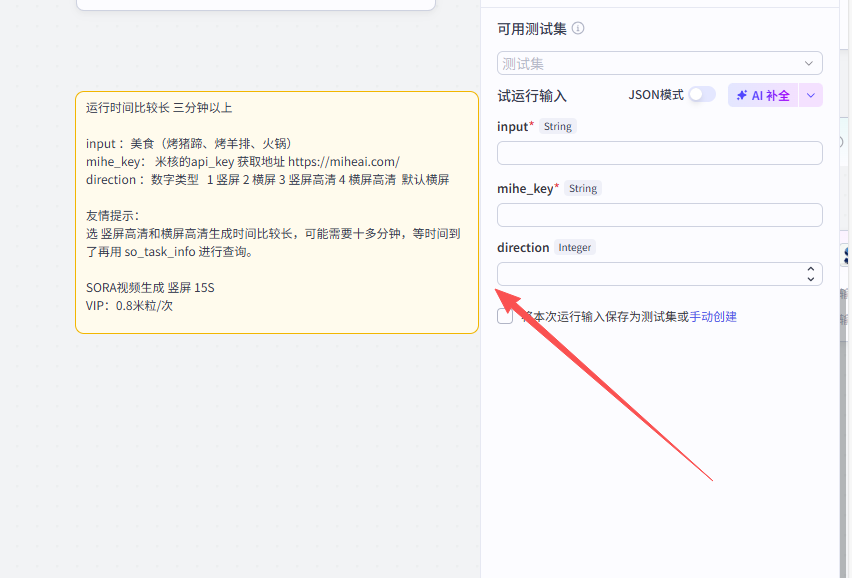Click the AI 补全 button

[x=763, y=95]
